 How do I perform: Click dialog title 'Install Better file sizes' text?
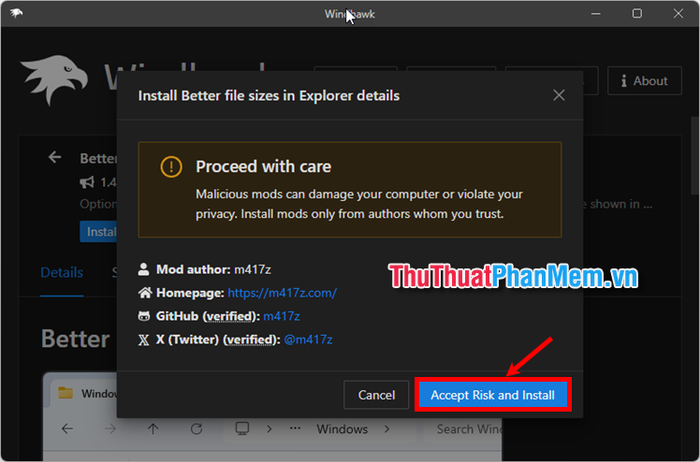pyautogui.click(x=269, y=96)
